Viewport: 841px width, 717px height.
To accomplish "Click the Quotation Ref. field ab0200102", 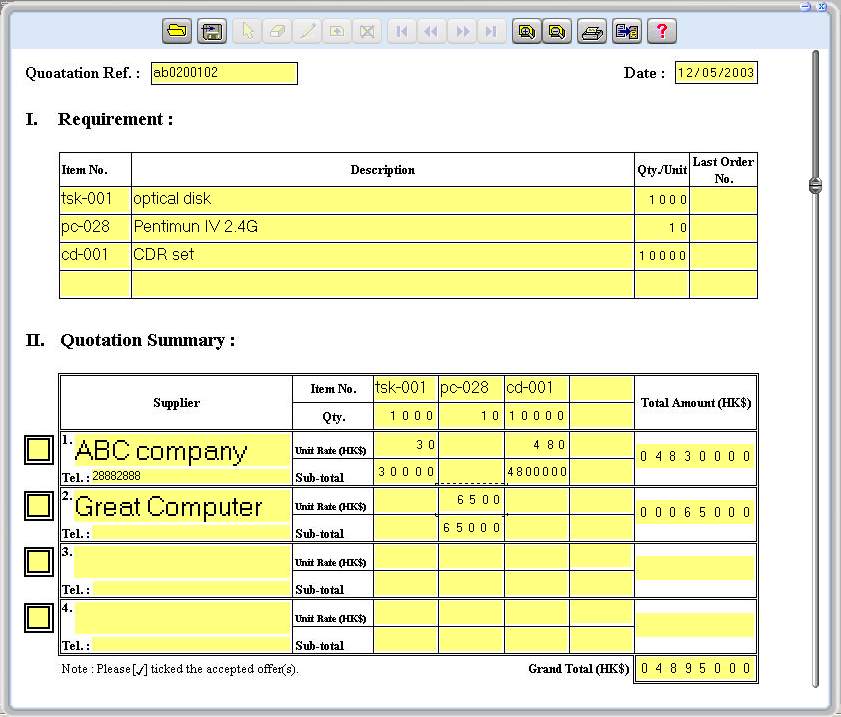I will point(224,73).
